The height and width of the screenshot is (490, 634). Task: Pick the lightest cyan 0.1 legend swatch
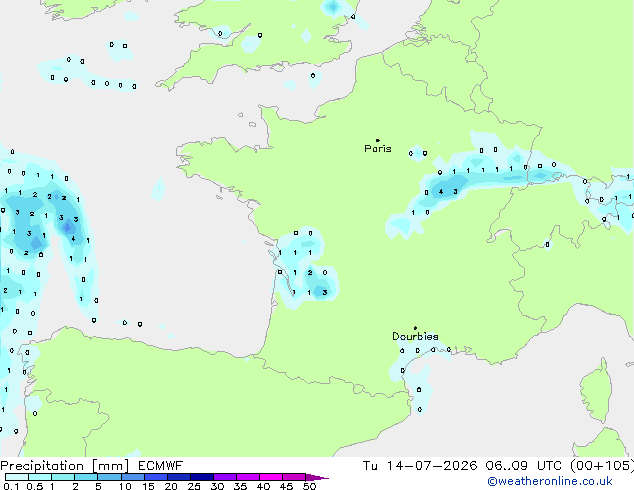pyautogui.click(x=17, y=477)
